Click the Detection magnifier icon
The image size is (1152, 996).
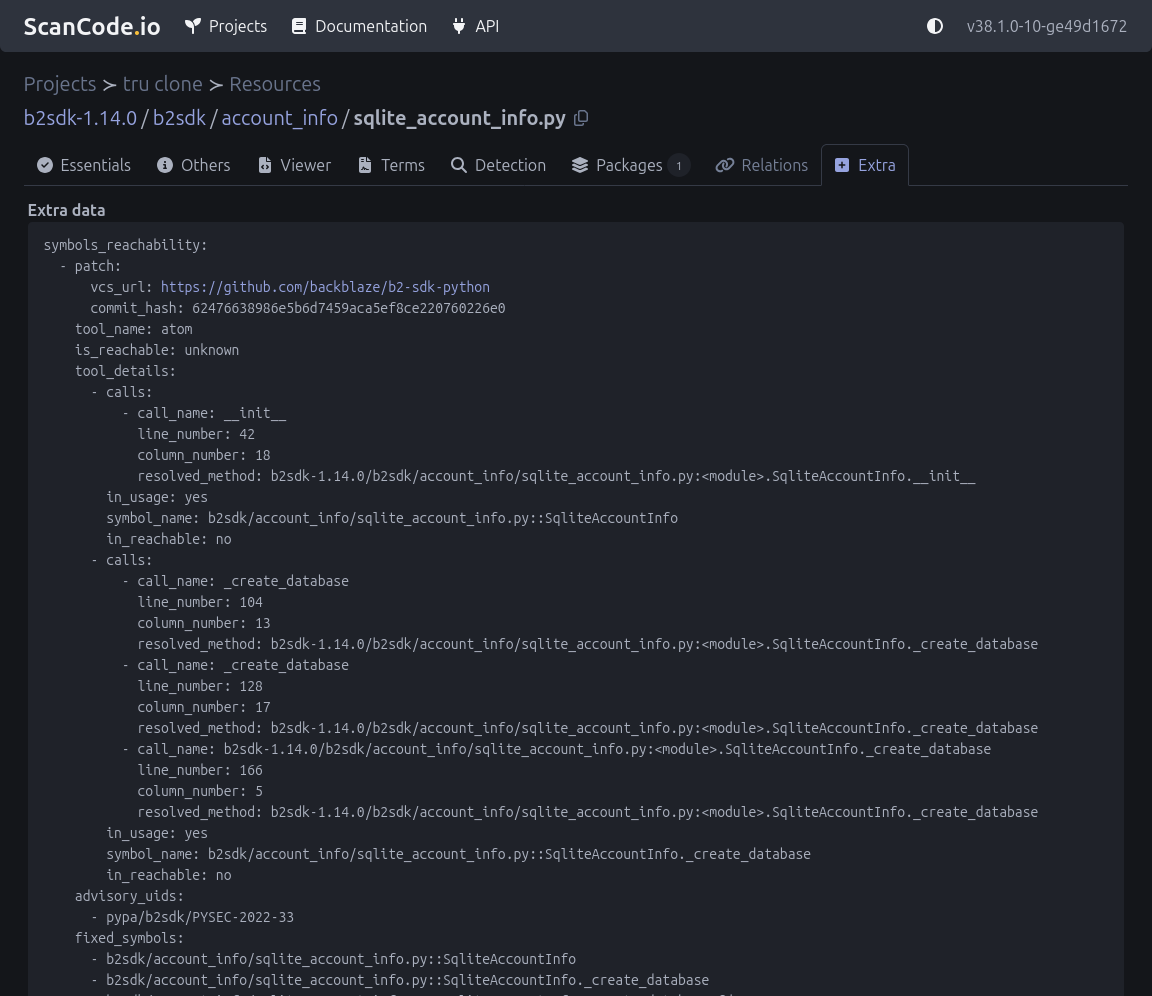(458, 165)
